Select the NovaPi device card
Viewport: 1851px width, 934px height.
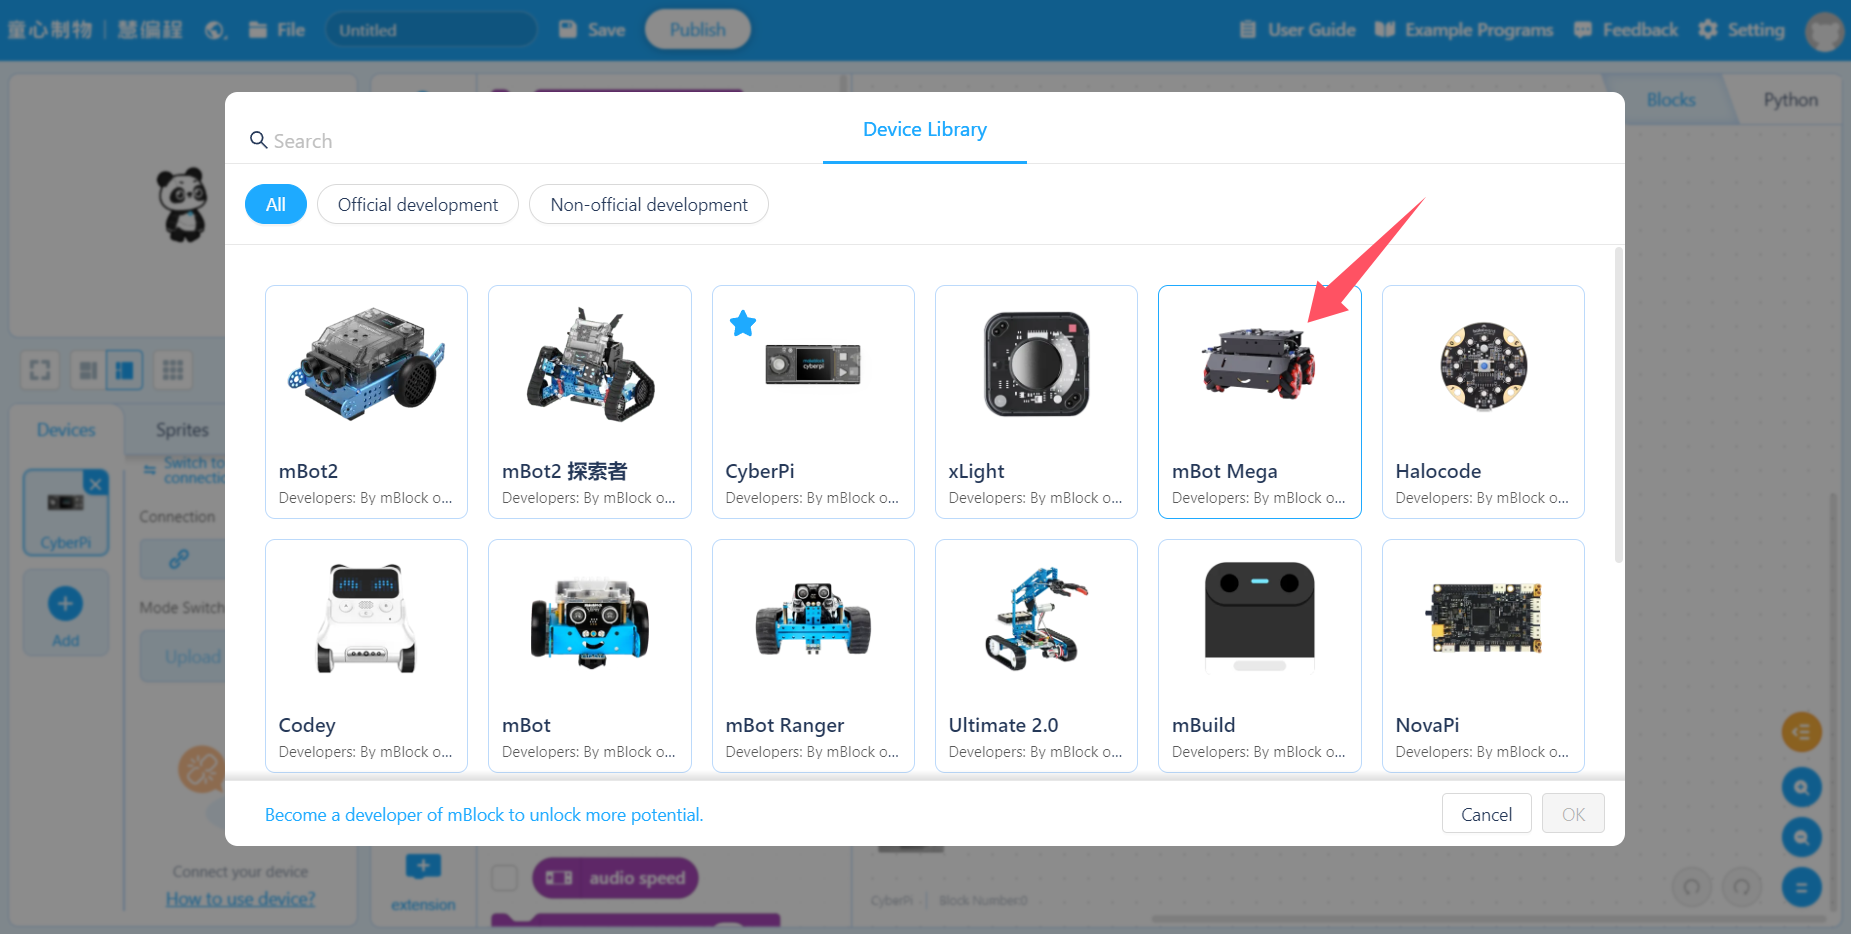pos(1483,656)
